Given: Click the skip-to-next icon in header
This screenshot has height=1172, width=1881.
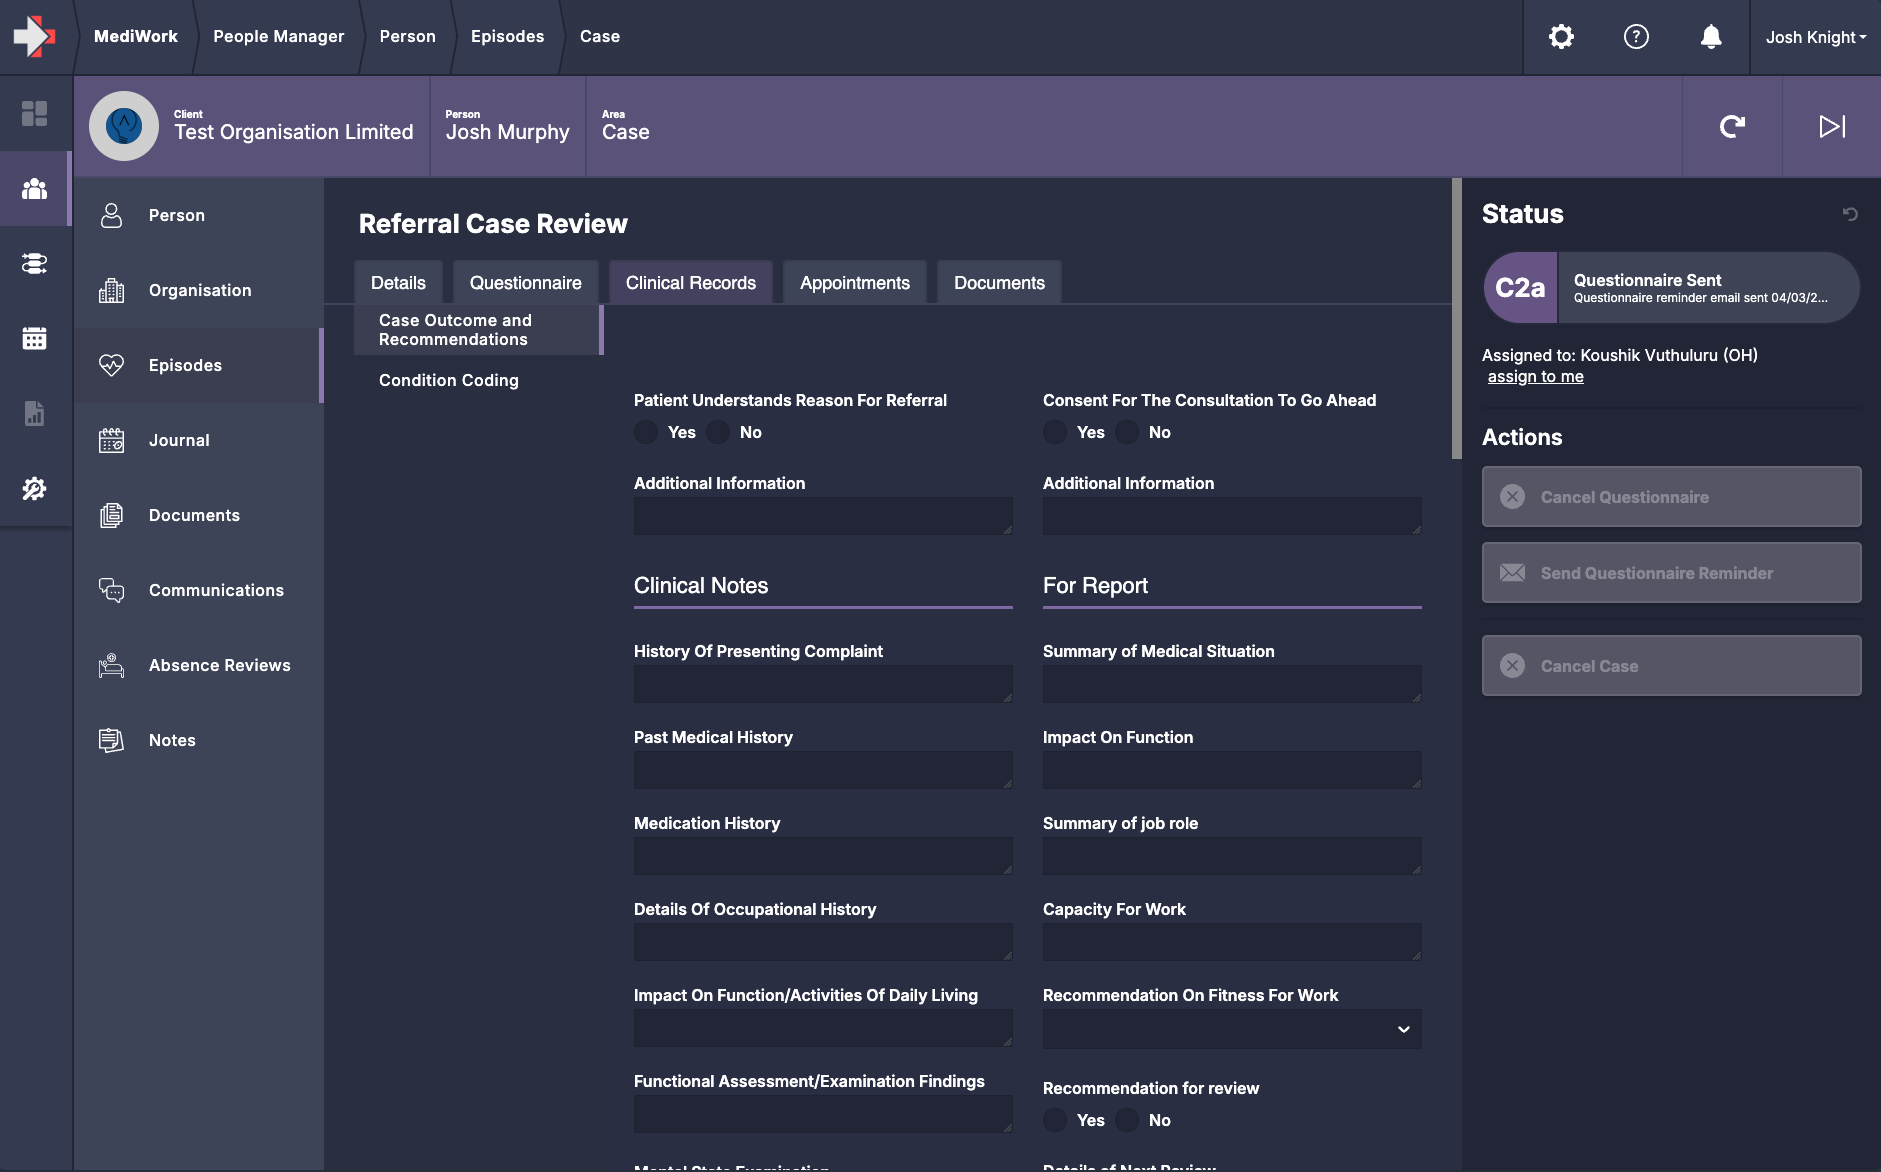Looking at the screenshot, I should 1831,126.
